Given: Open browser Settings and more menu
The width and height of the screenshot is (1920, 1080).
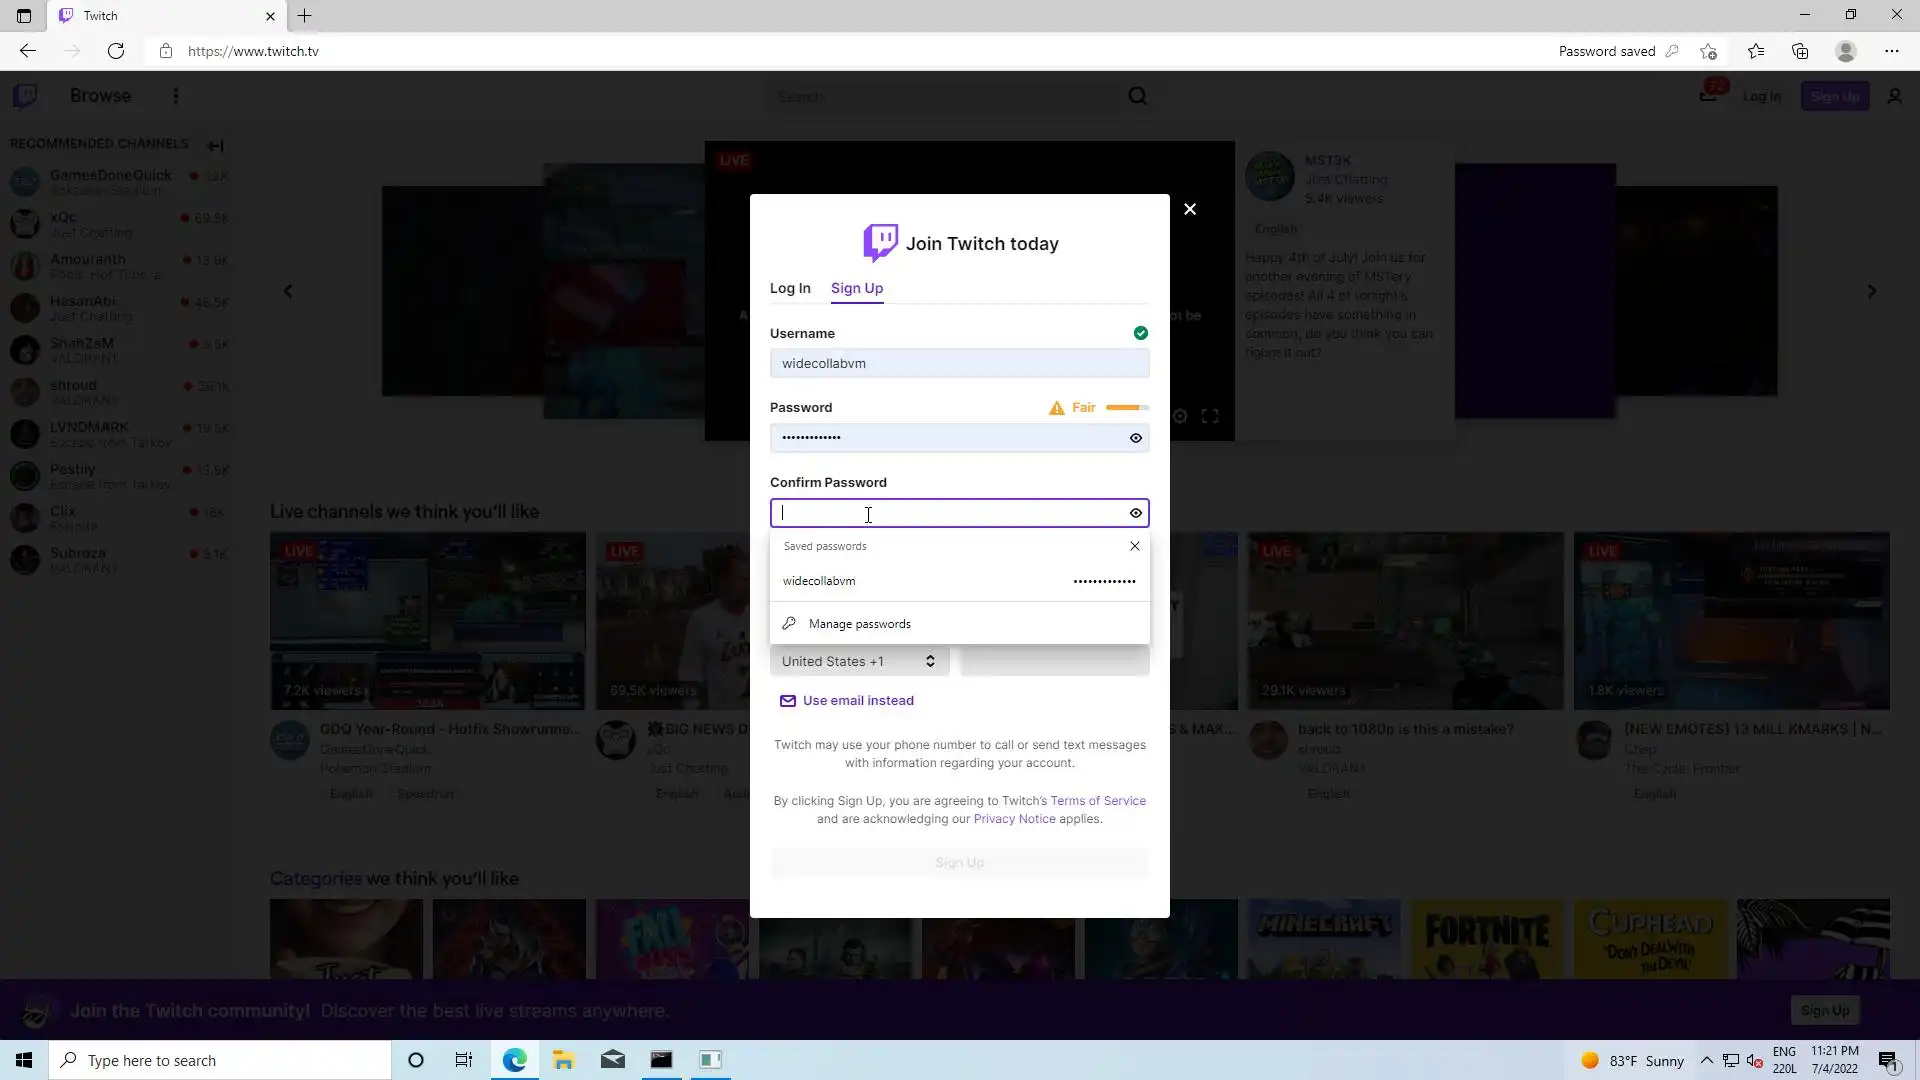Looking at the screenshot, I should pyautogui.click(x=1891, y=51).
